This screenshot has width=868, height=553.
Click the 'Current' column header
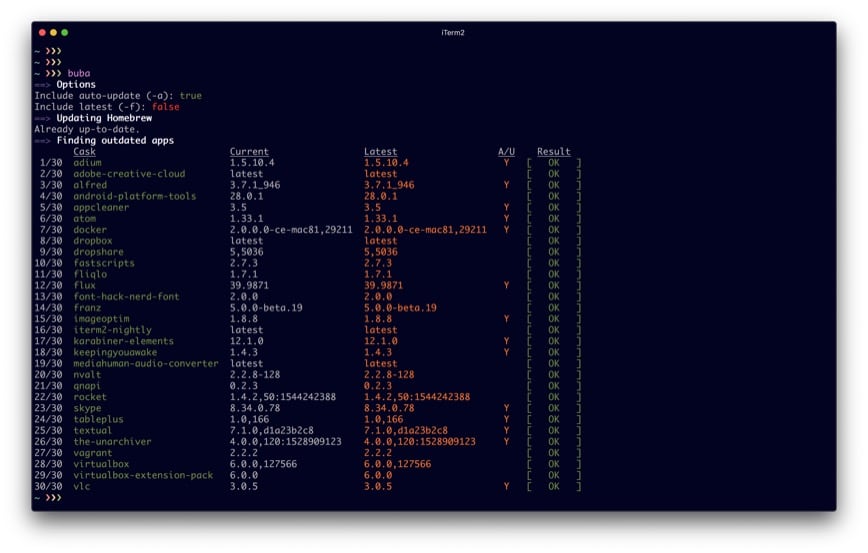(x=249, y=152)
